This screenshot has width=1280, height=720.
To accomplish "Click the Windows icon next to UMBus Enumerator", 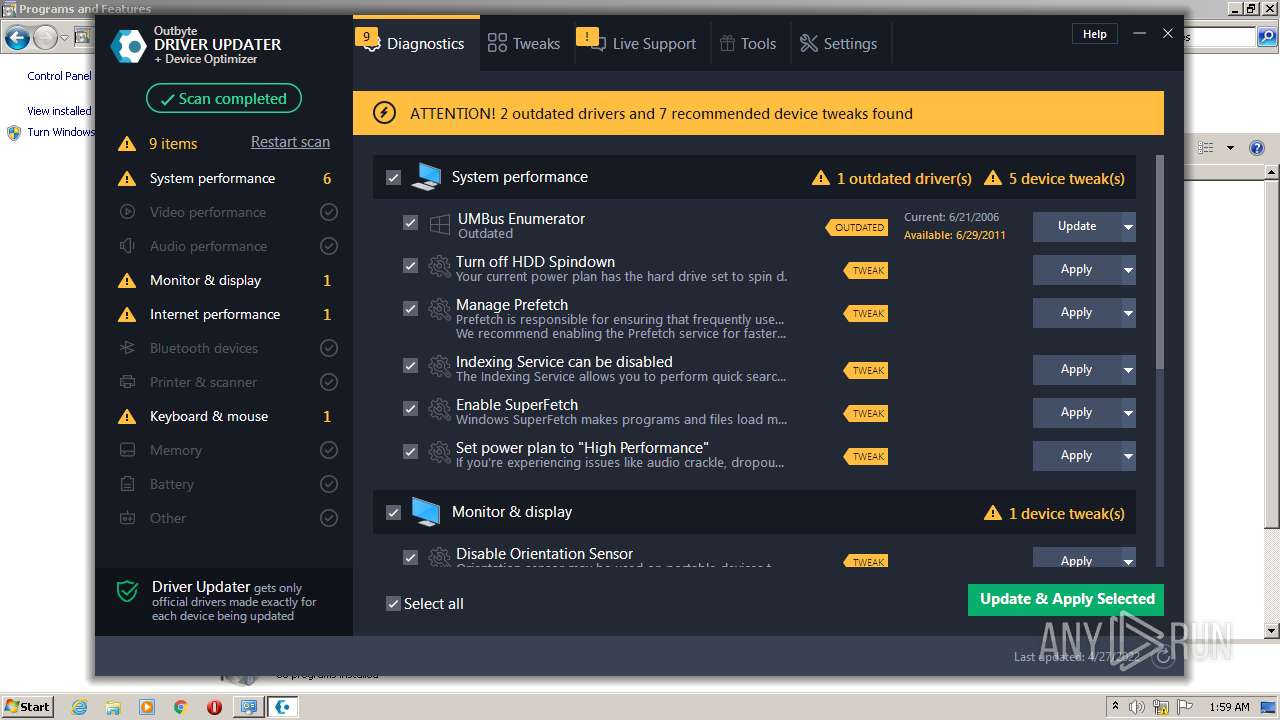I will (x=439, y=225).
